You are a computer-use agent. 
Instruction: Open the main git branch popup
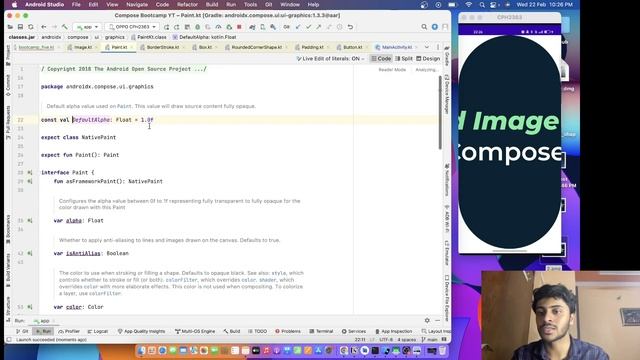click(x=429, y=340)
